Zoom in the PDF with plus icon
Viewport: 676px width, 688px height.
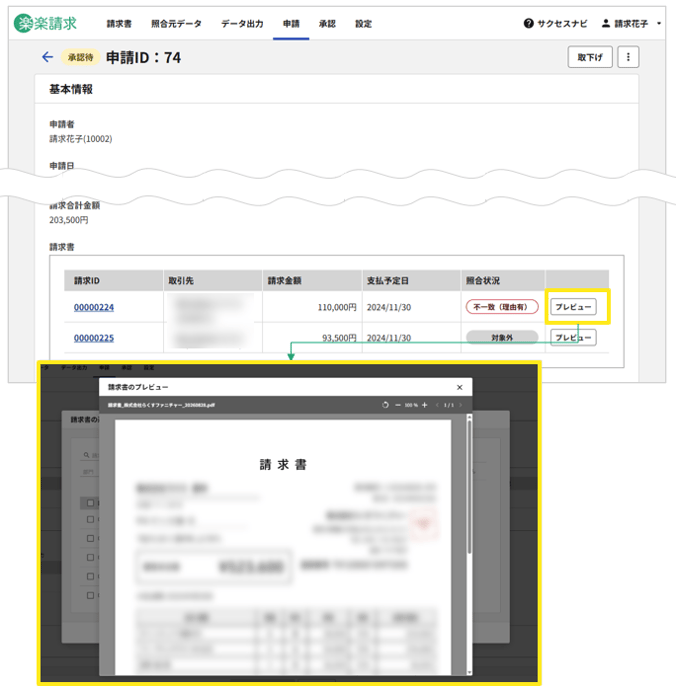coord(424,405)
